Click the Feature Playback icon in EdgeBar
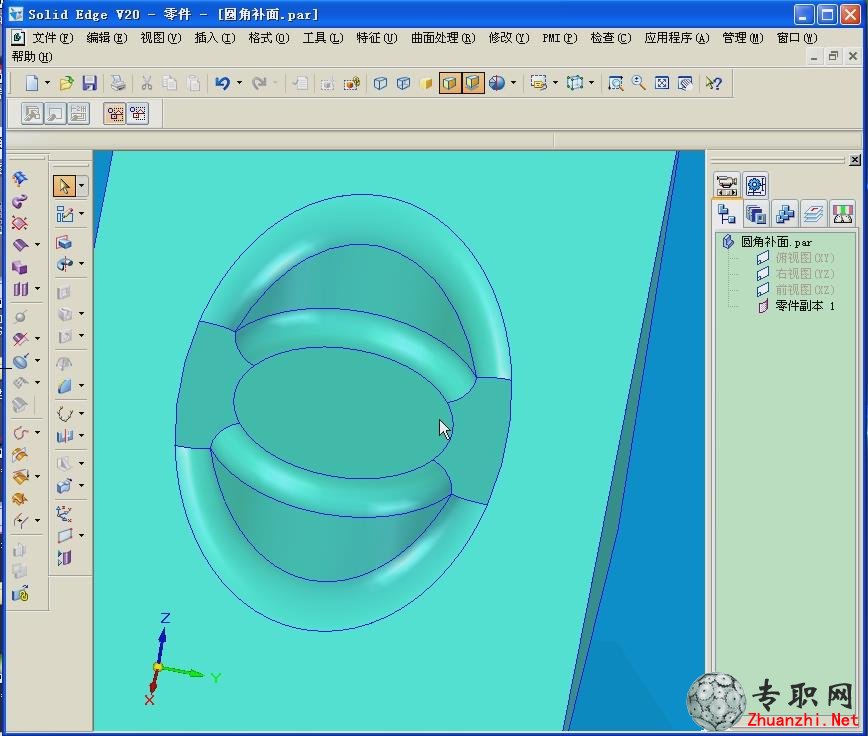 726,185
